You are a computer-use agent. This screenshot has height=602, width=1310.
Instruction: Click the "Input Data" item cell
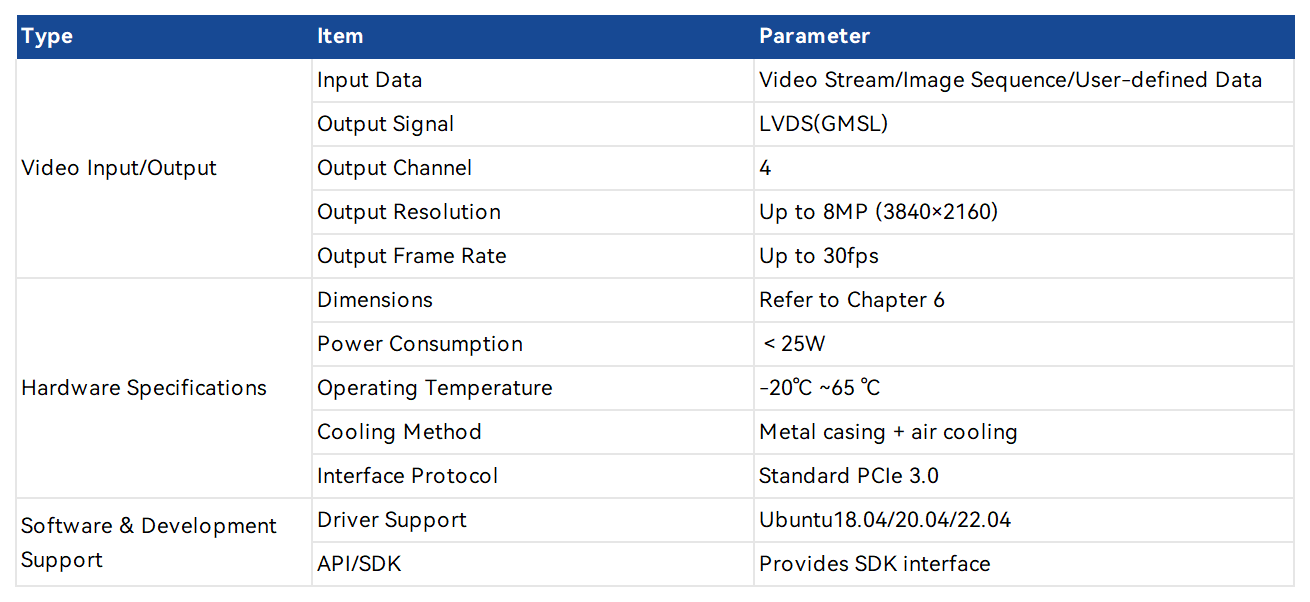[370, 80]
